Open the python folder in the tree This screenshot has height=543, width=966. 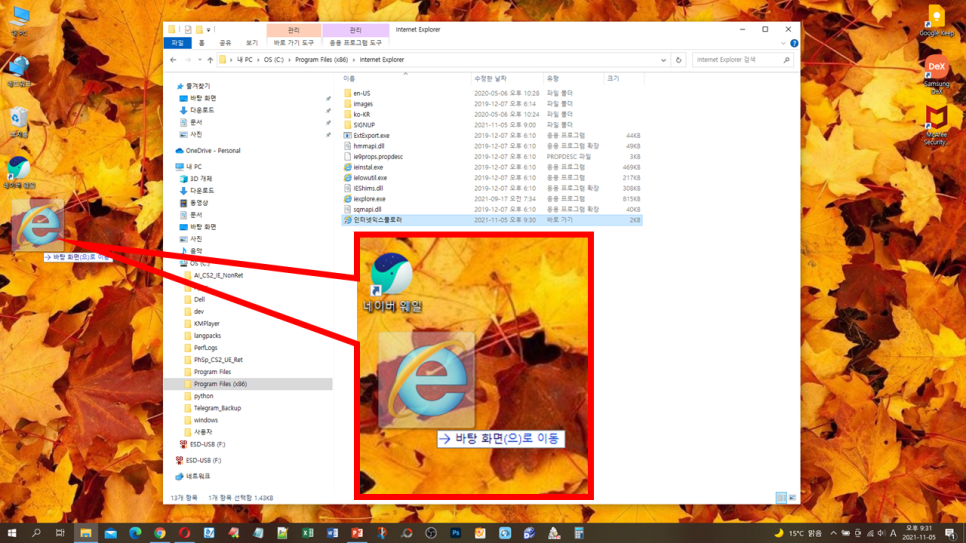click(203, 396)
